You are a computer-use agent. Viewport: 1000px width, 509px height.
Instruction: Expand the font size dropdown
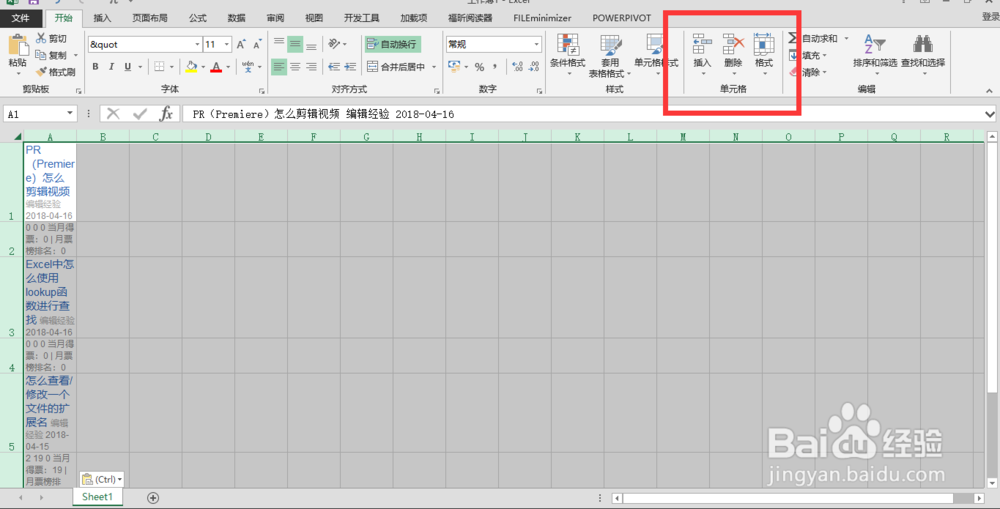pos(227,44)
